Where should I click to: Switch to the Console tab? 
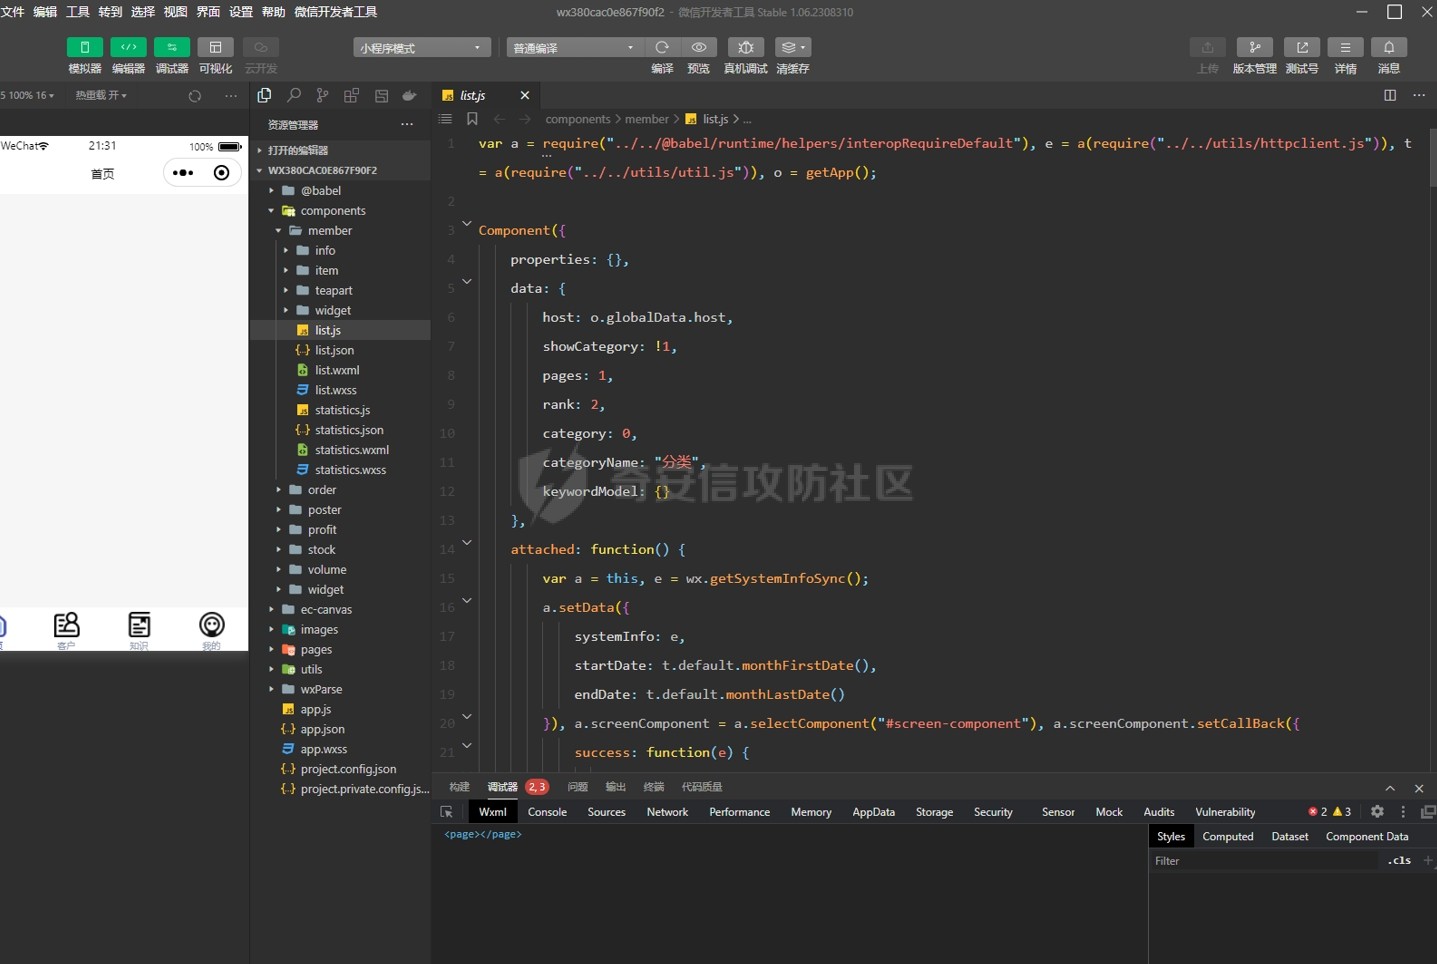click(547, 812)
